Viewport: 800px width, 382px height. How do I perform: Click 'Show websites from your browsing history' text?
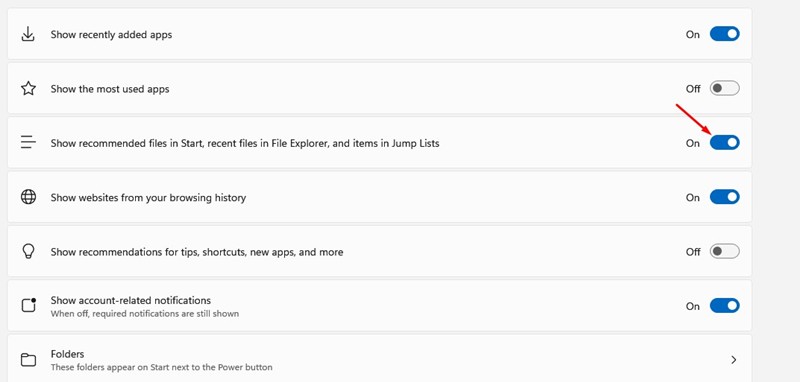[148, 197]
